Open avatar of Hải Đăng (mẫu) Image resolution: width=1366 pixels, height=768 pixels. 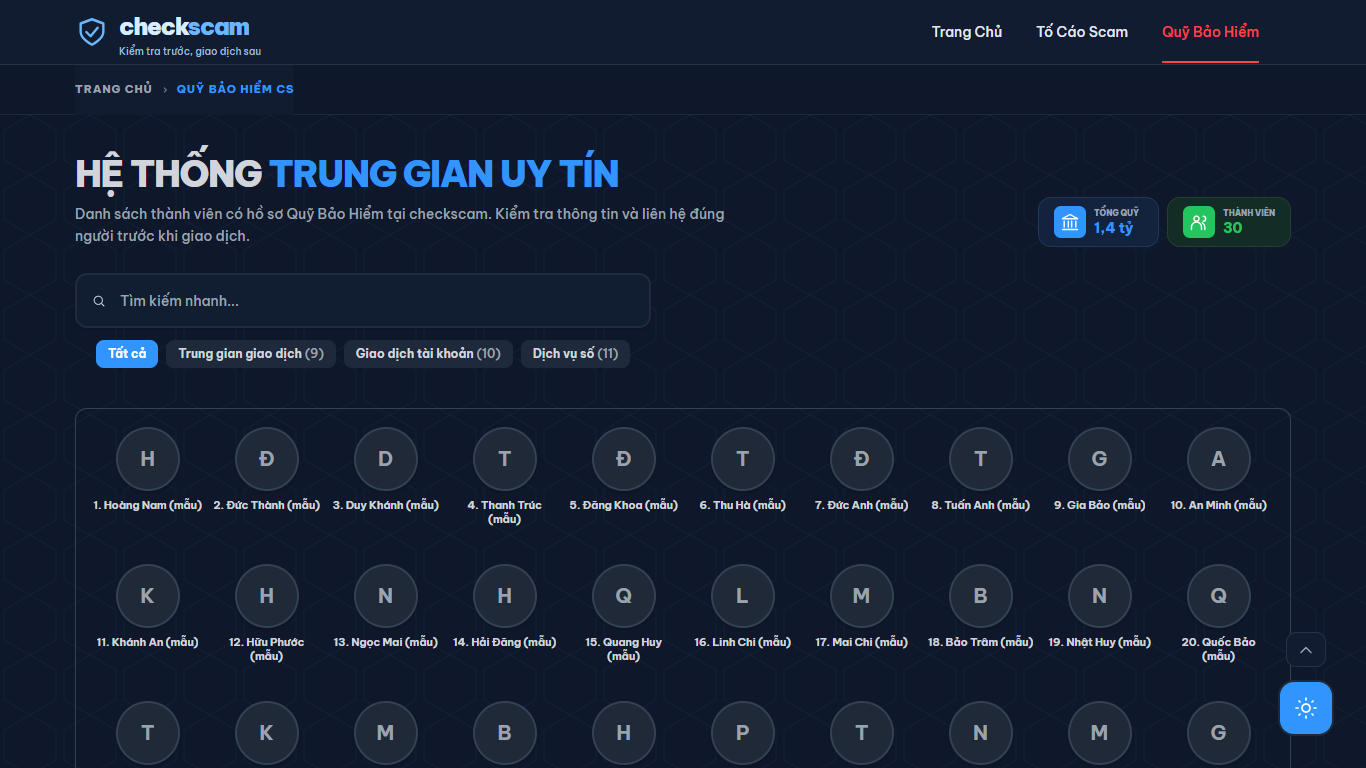pyautogui.click(x=504, y=596)
